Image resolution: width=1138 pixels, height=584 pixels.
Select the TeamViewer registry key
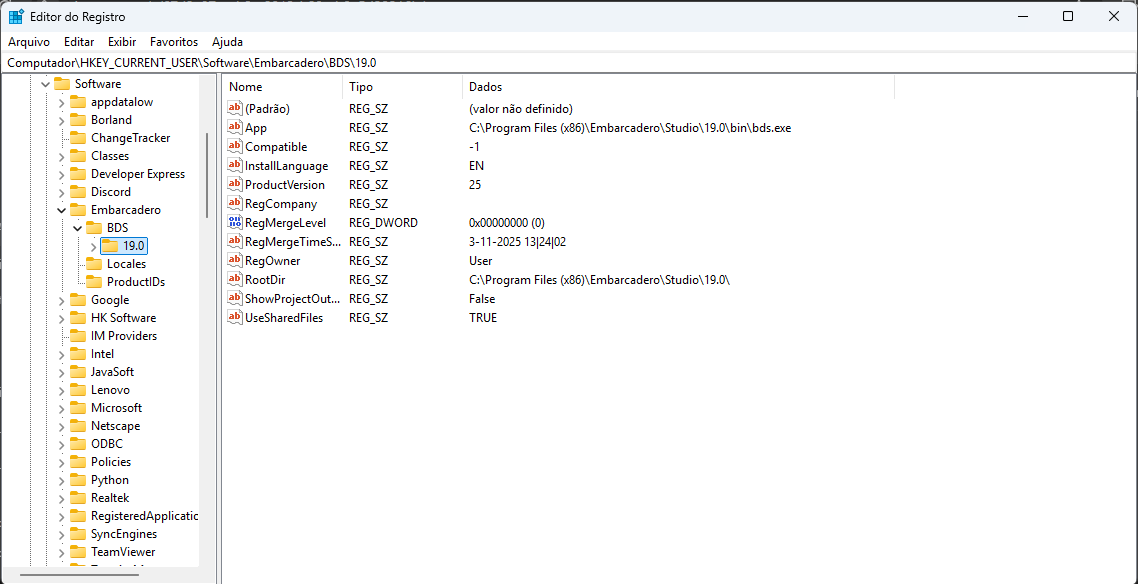[x=123, y=552]
